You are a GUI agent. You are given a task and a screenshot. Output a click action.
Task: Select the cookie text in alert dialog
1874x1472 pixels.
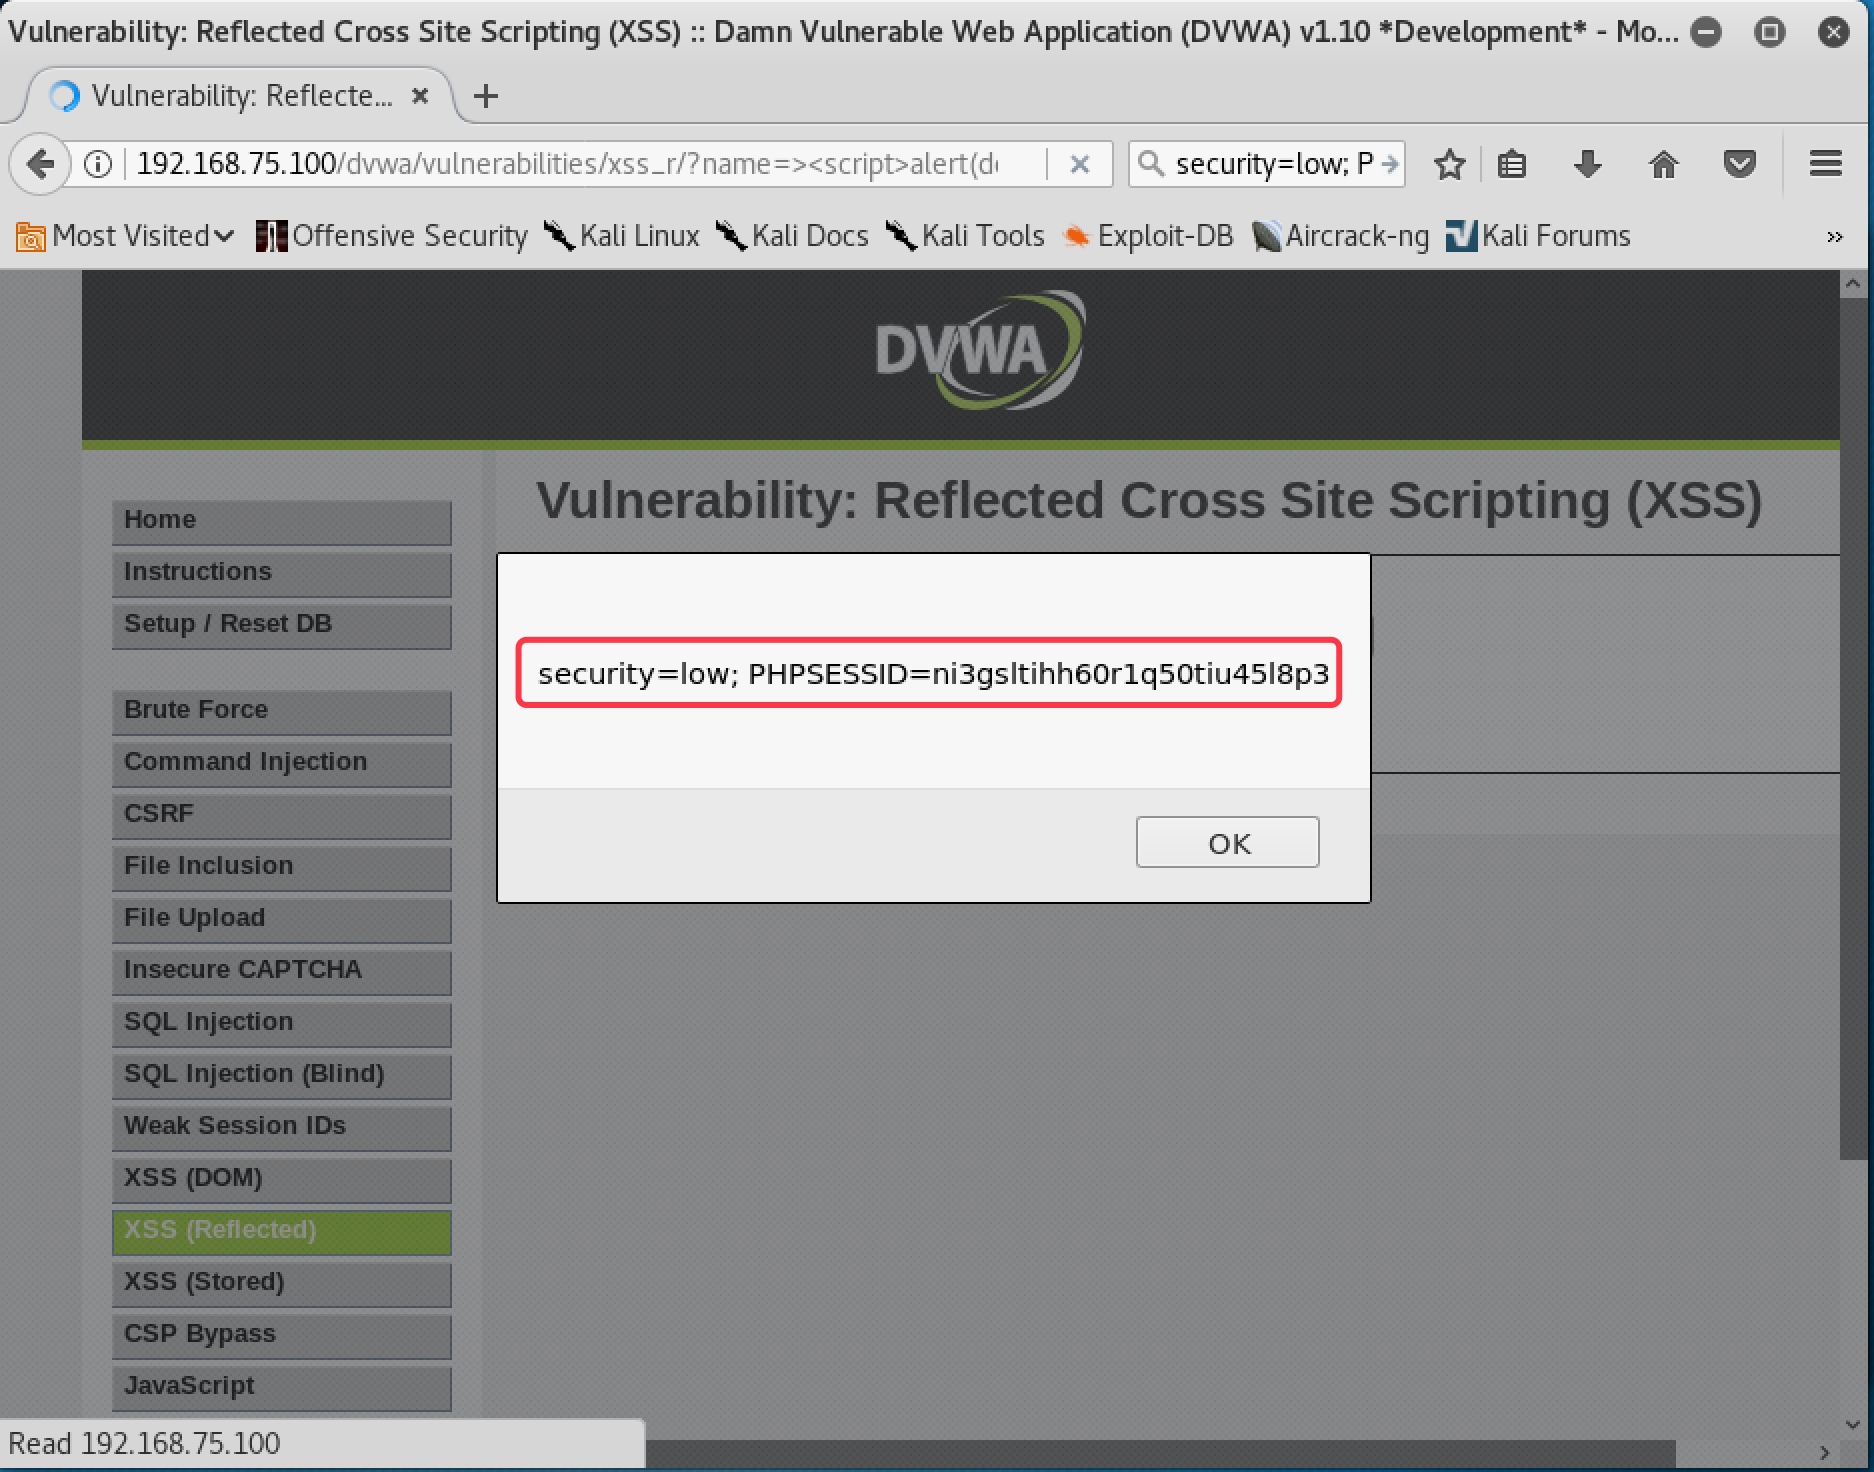(x=933, y=674)
